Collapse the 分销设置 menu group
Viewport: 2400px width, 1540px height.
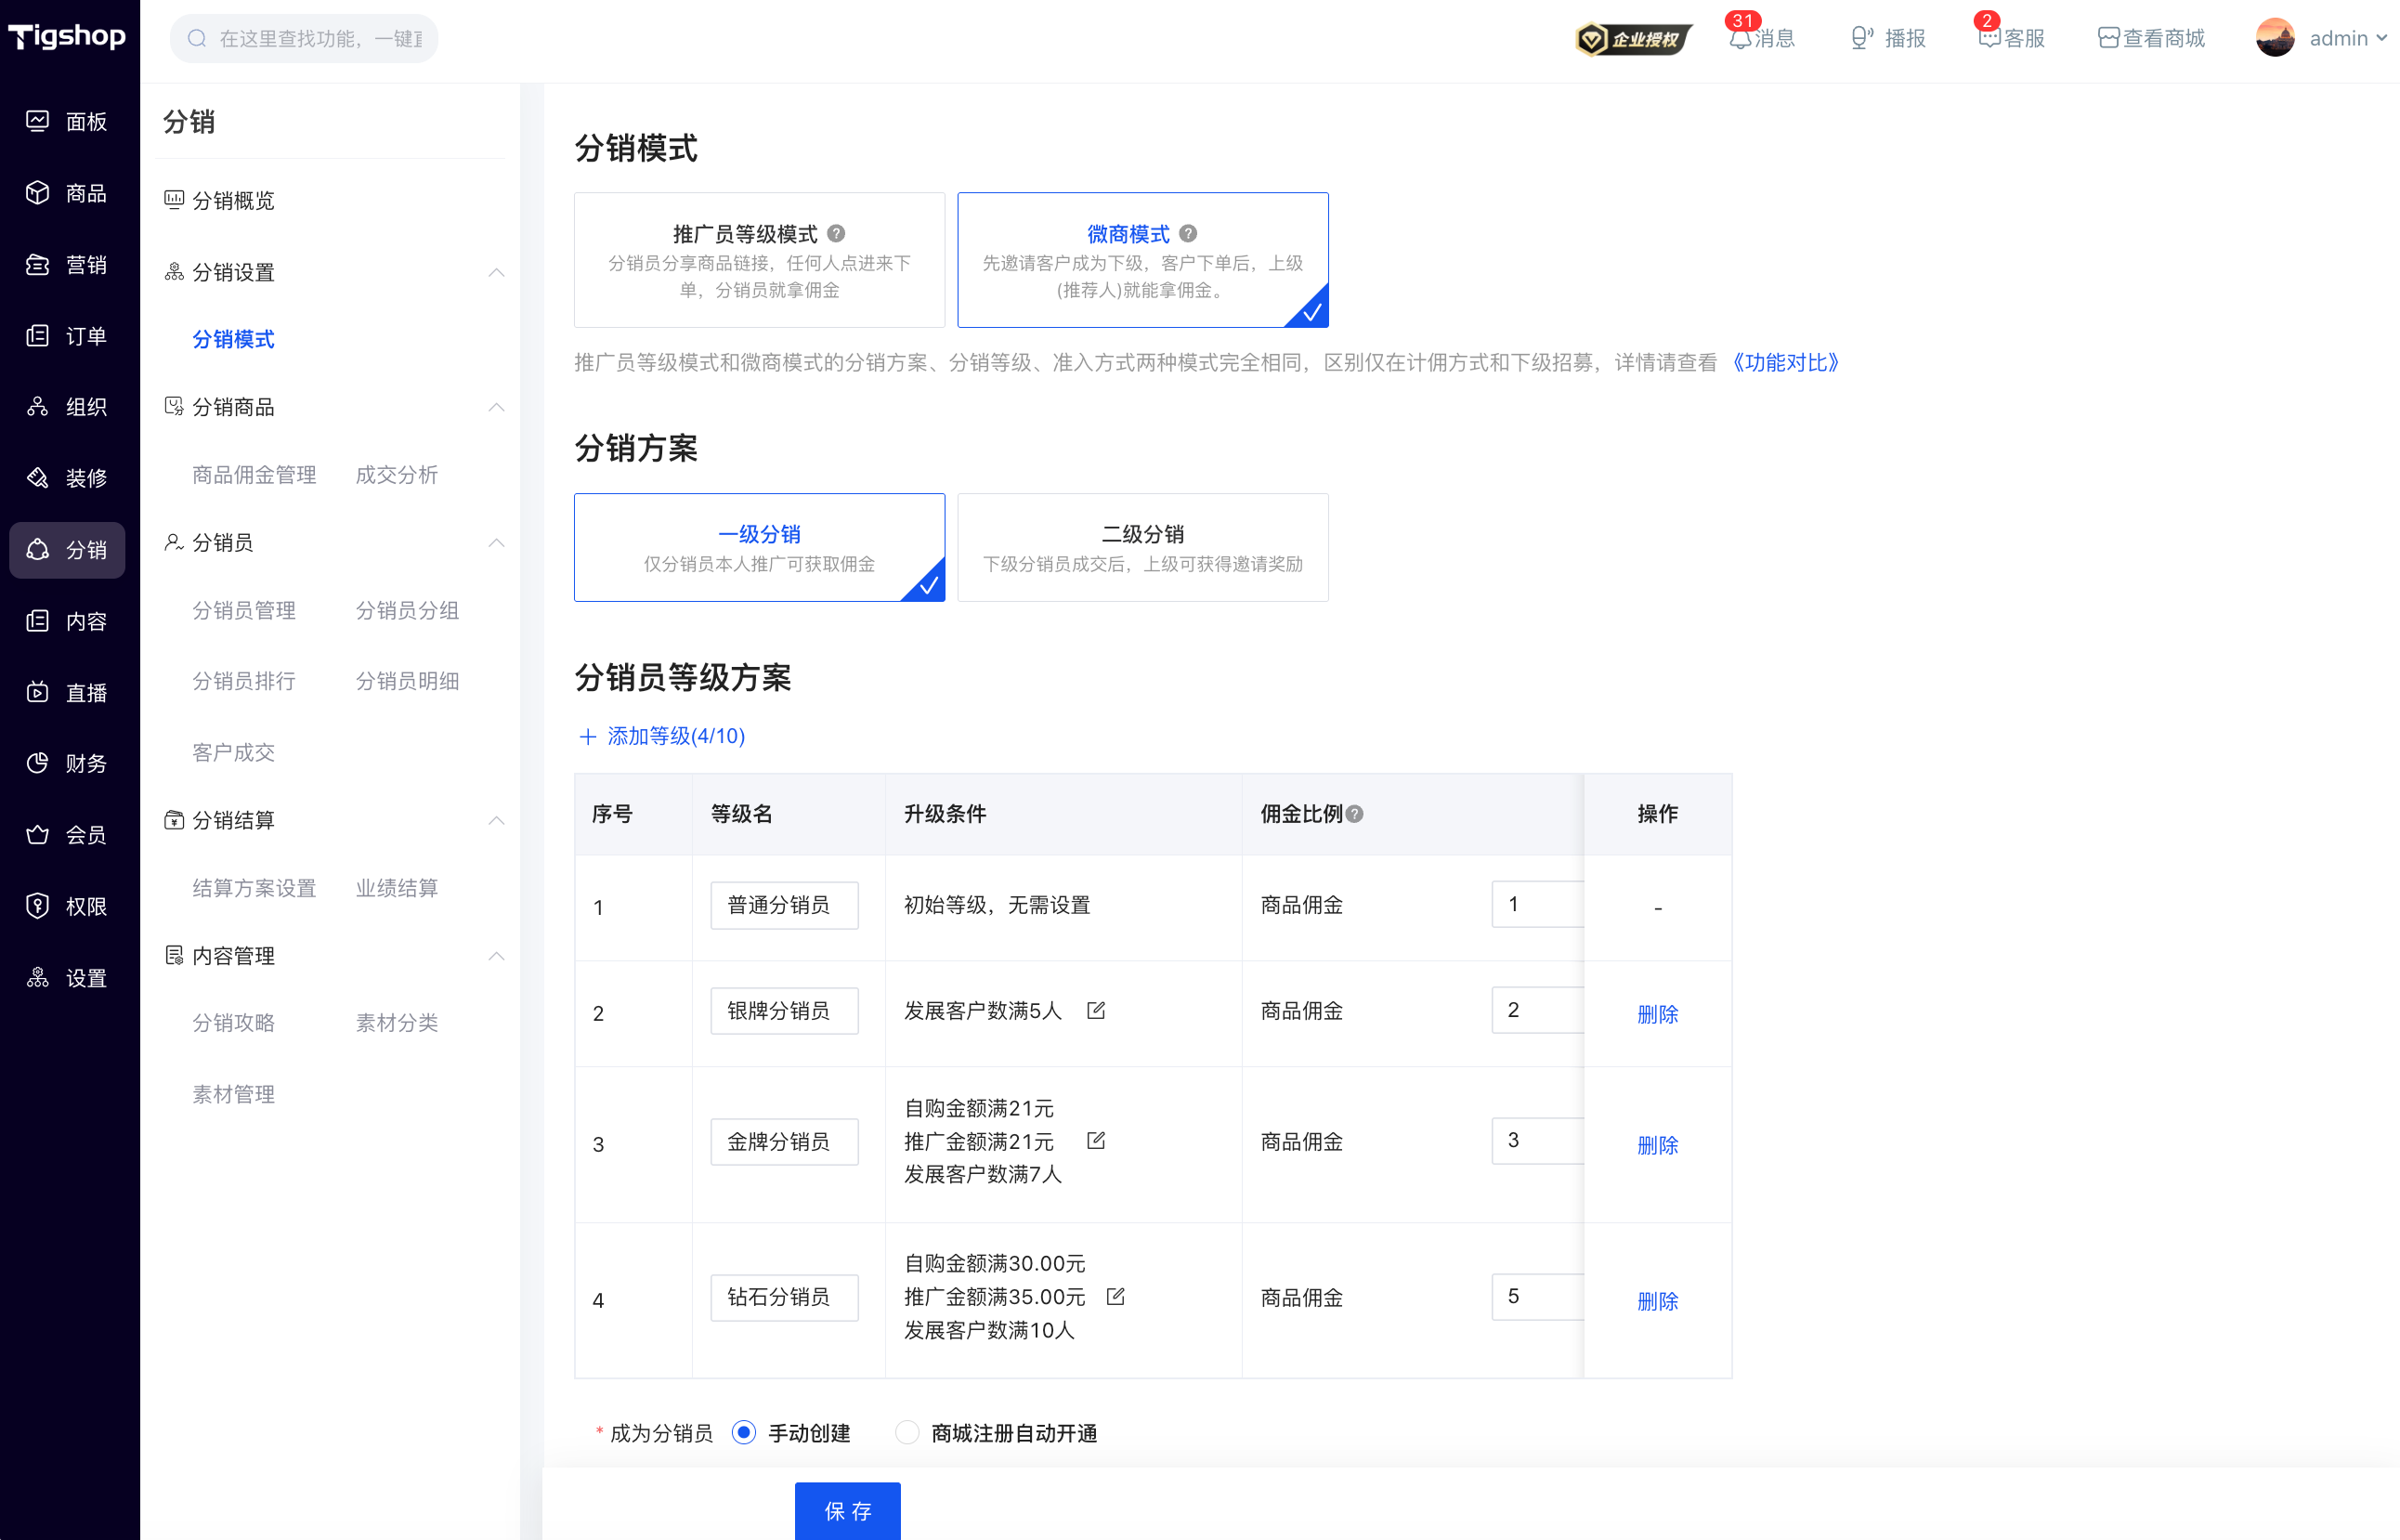(x=496, y=272)
